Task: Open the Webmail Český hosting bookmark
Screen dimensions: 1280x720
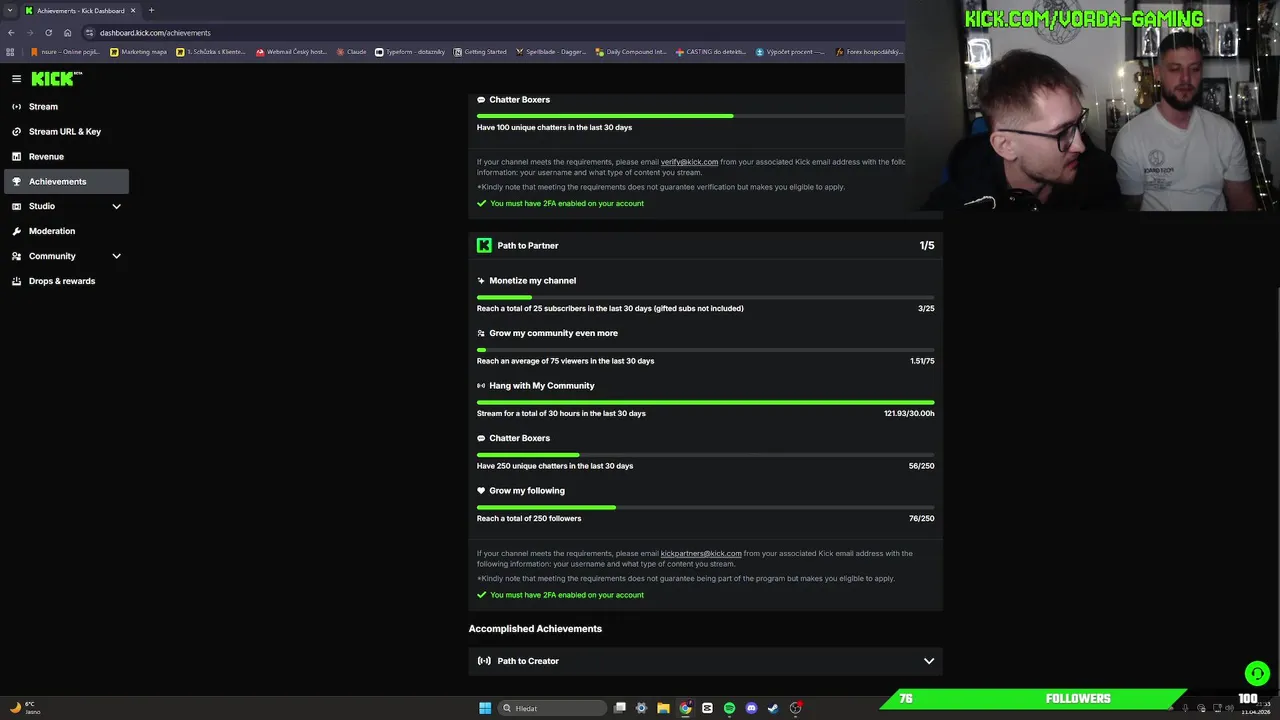Action: click(x=291, y=52)
